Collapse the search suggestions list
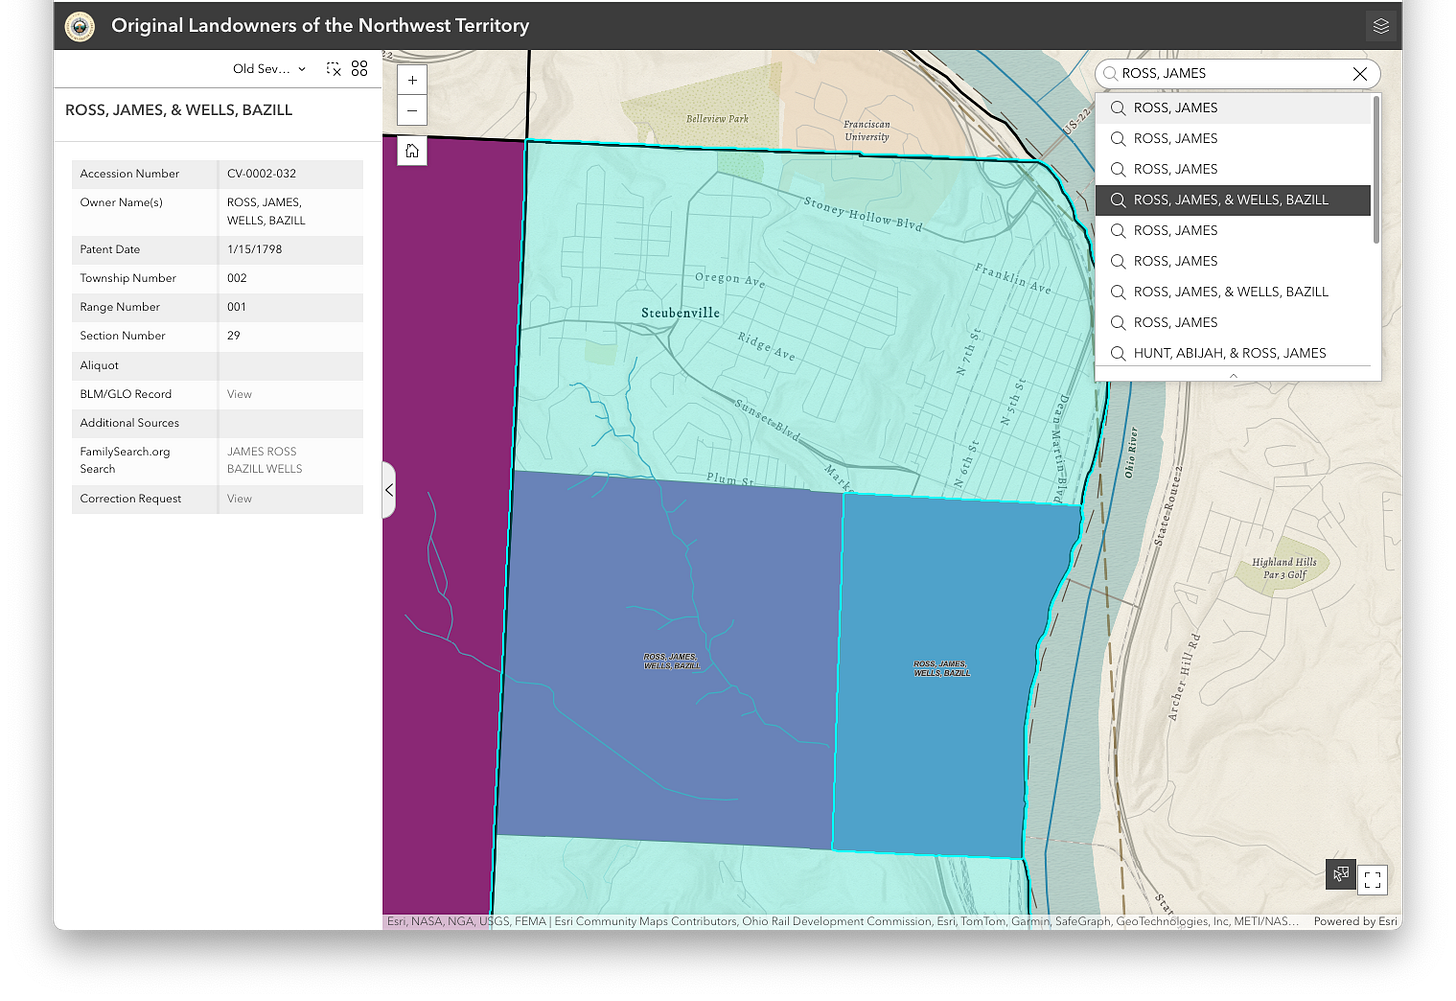Screen dimensions: 1456x1001 click(x=1233, y=375)
